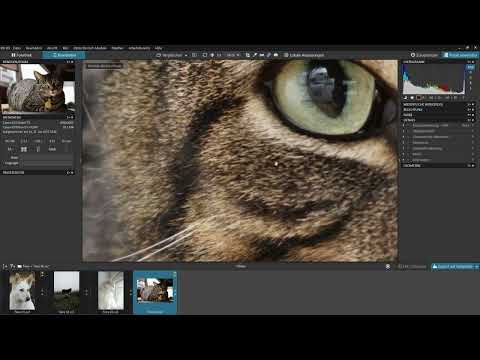
Task: Open Lokale Anpassungen local adjustments
Action: 304,55
